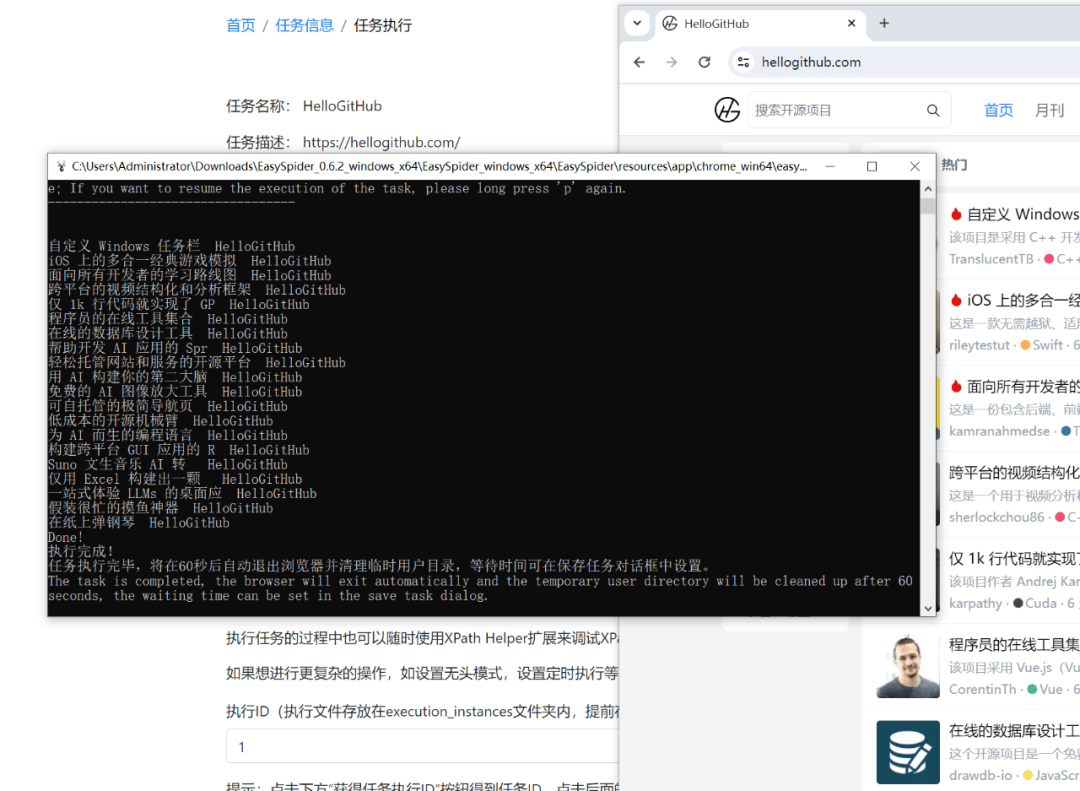This screenshot has height=791, width=1080.
Task: Click kamranahmedse author text
Action: (999, 431)
